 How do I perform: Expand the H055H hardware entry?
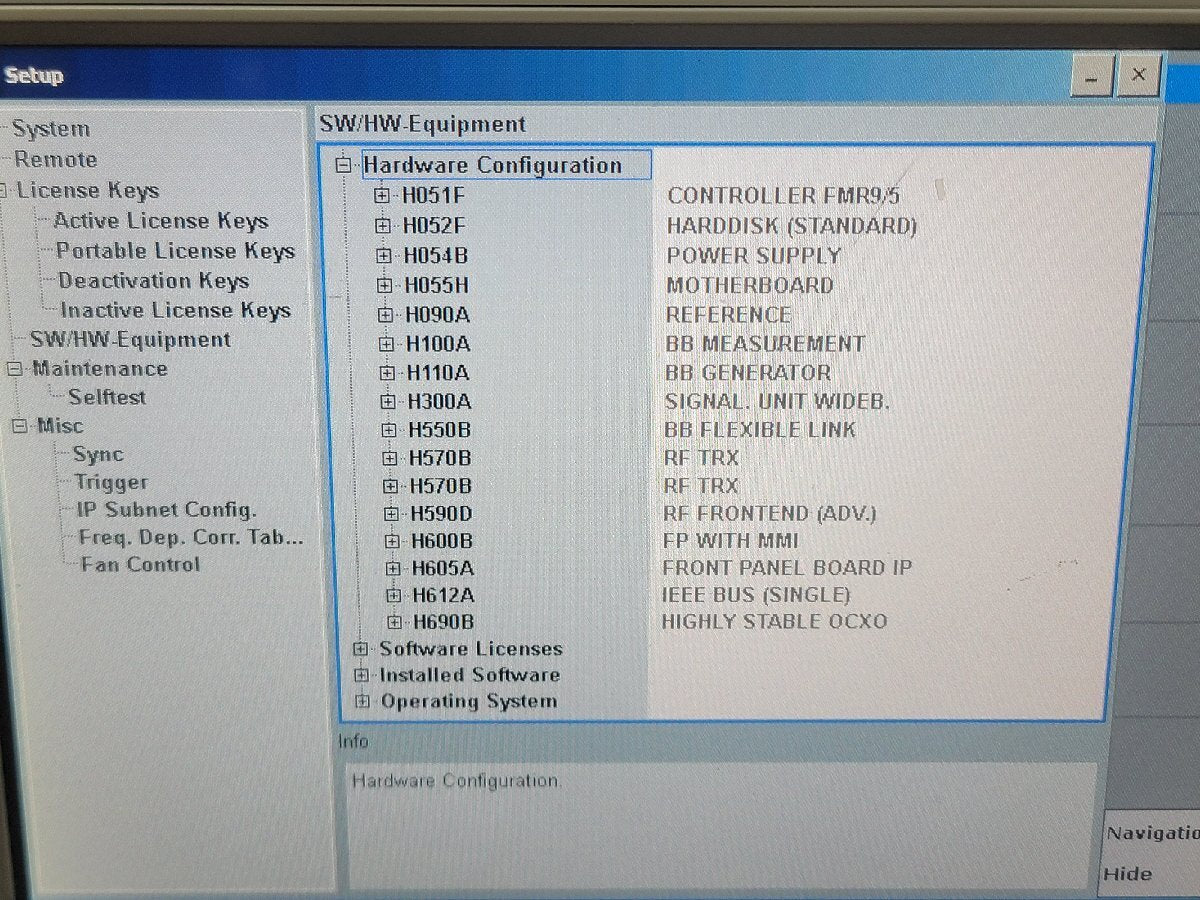[x=385, y=286]
